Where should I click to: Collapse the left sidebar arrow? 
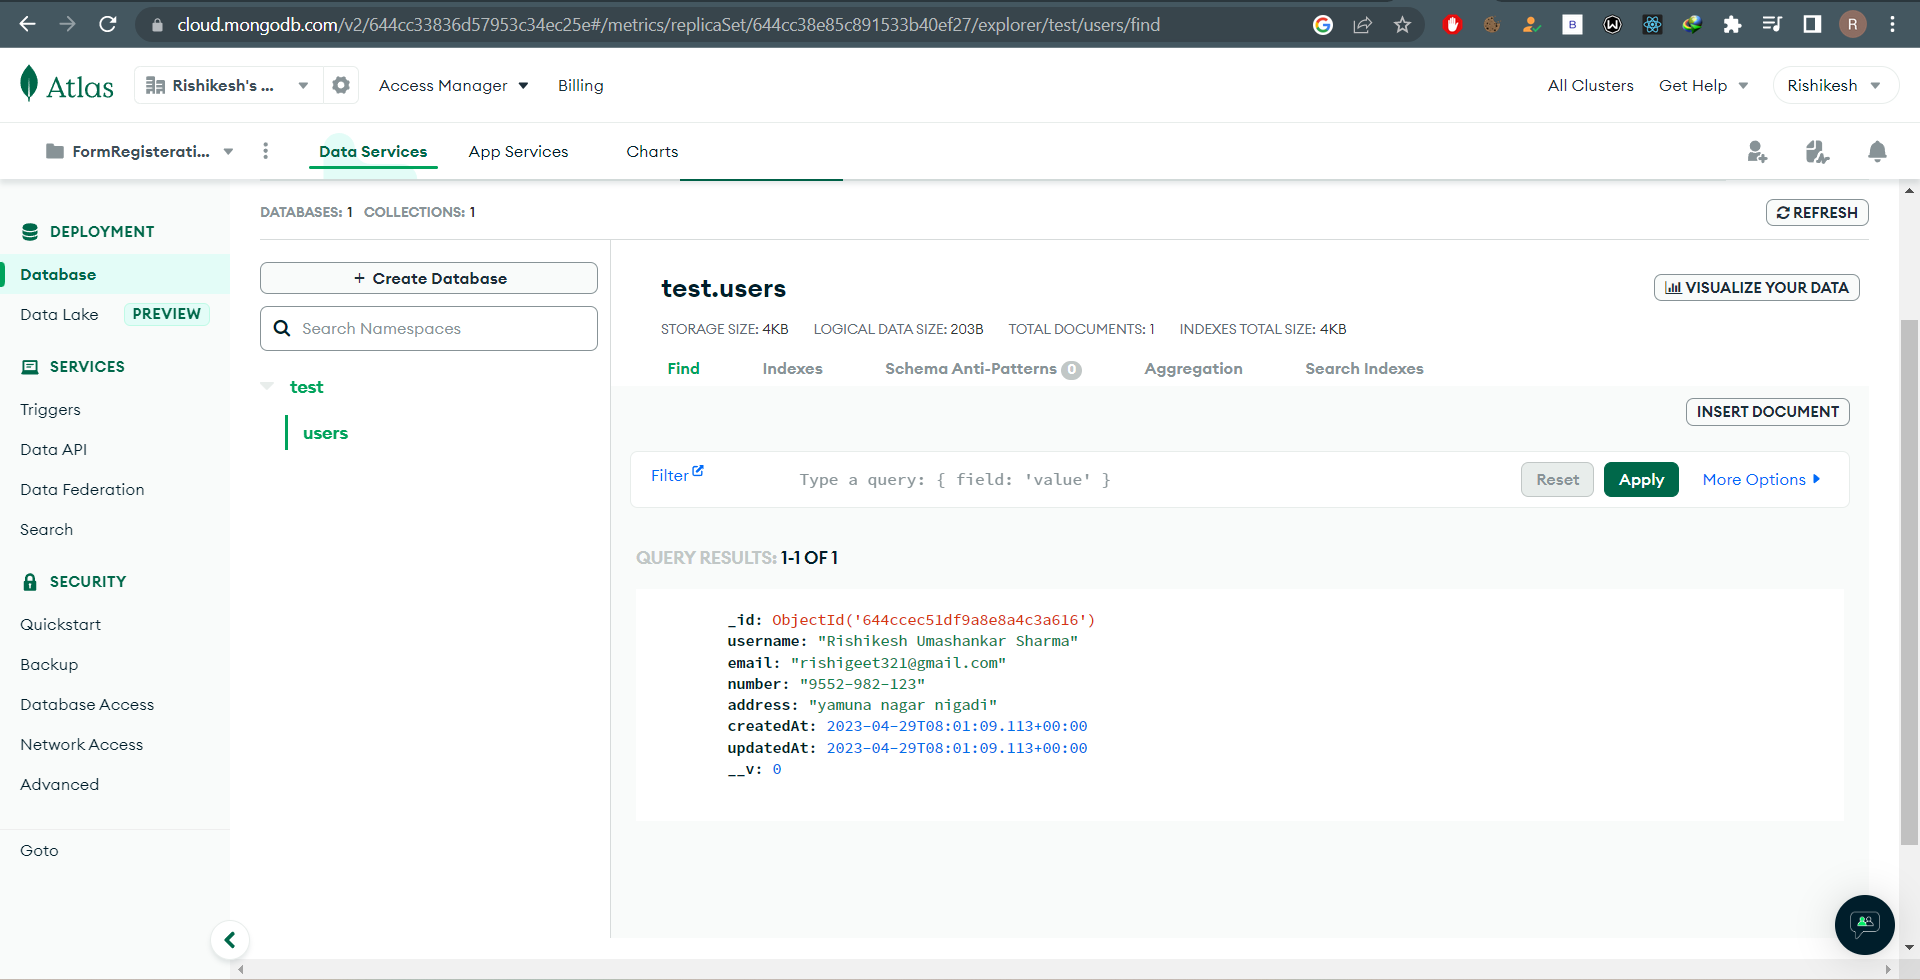(230, 940)
